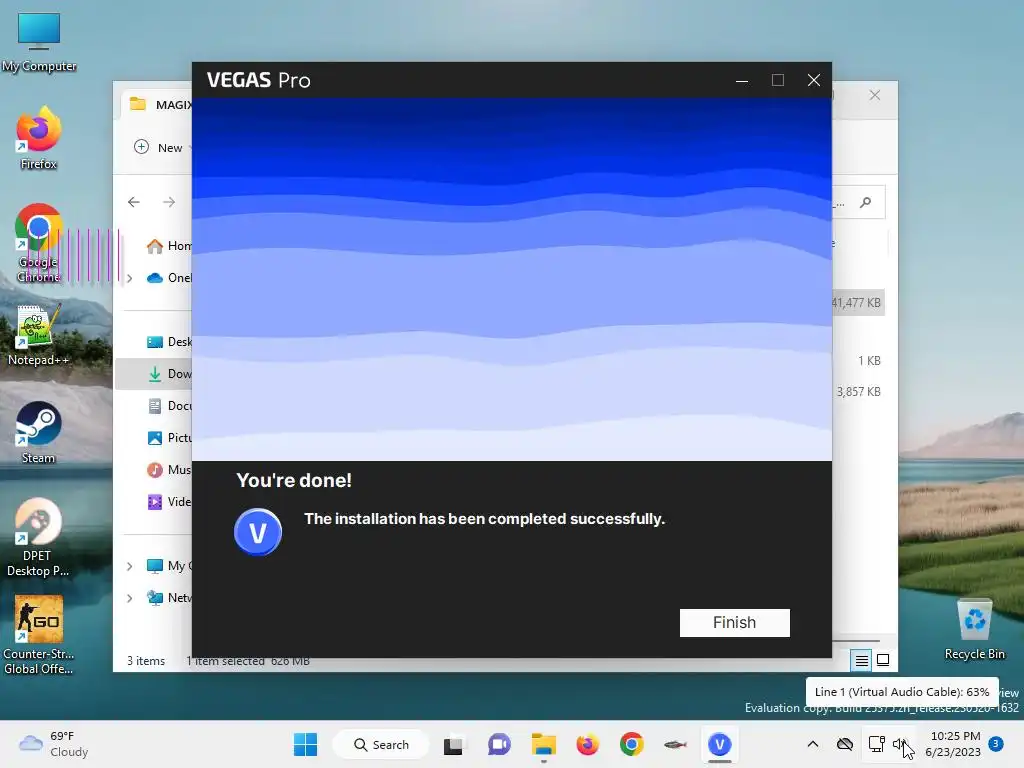The width and height of the screenshot is (1024, 768).
Task: Click the Finish button in VEGAS Pro installer
Action: 734,622
